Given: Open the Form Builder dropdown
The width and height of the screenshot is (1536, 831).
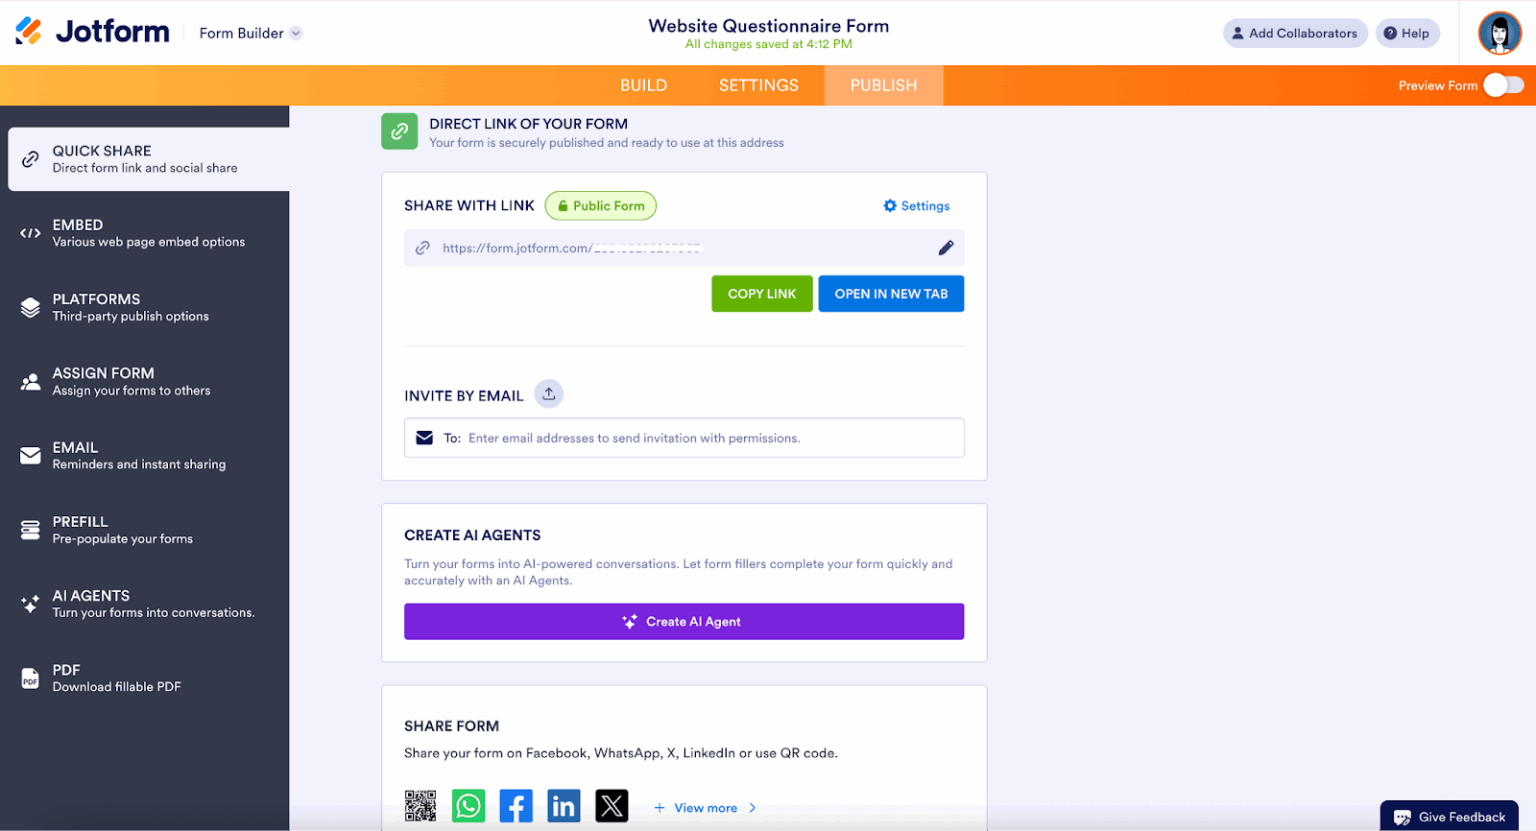Looking at the screenshot, I should coord(250,33).
